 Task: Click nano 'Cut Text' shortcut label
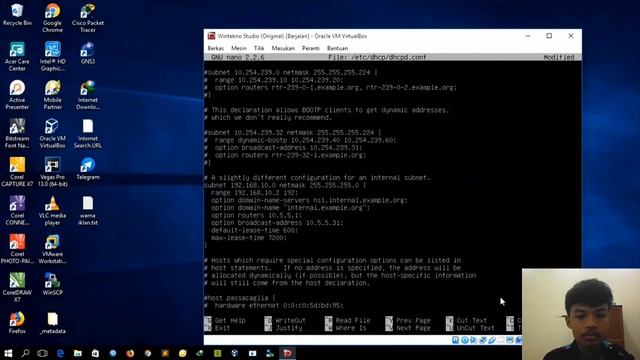(x=471, y=320)
